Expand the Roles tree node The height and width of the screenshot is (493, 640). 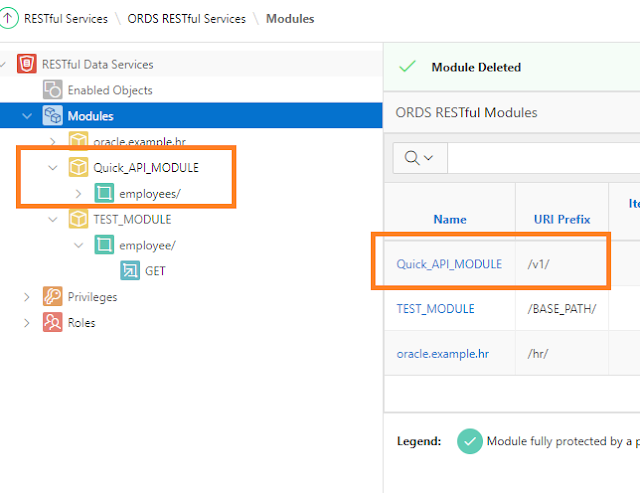coord(28,323)
